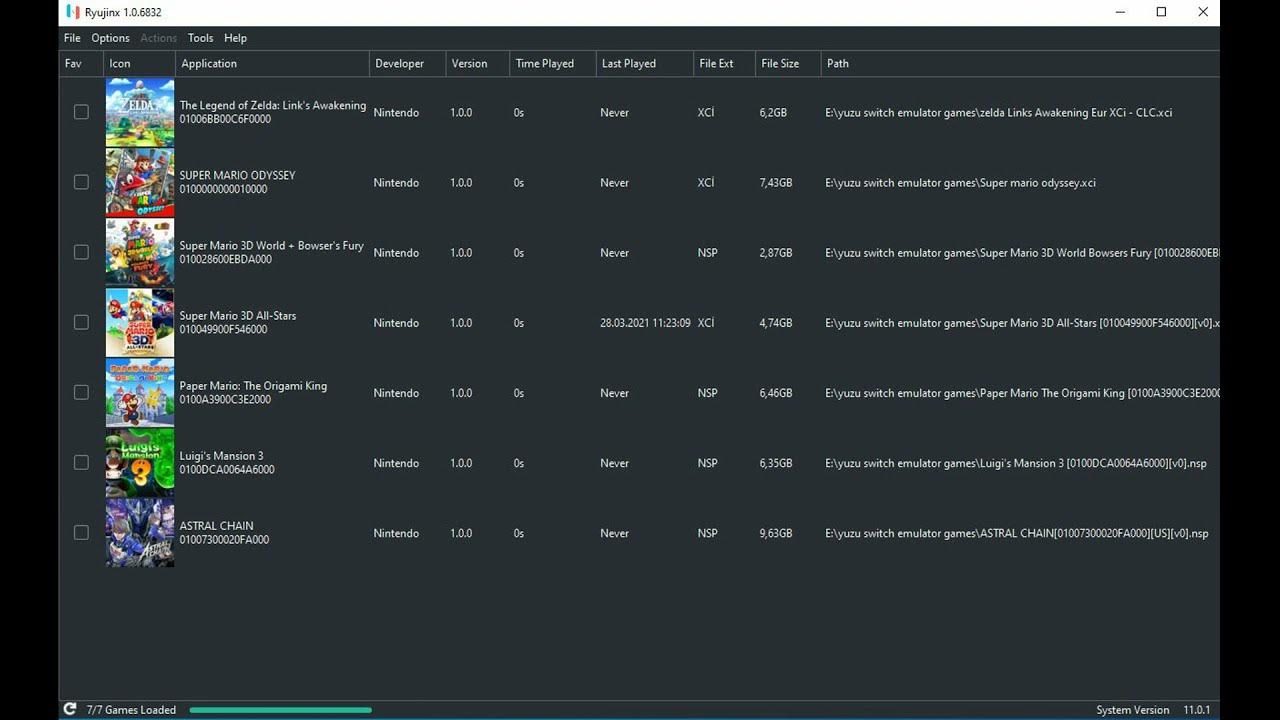
Task: Click the 'NSP' extension for Luigi's Mansion 3
Action: pyautogui.click(x=707, y=463)
